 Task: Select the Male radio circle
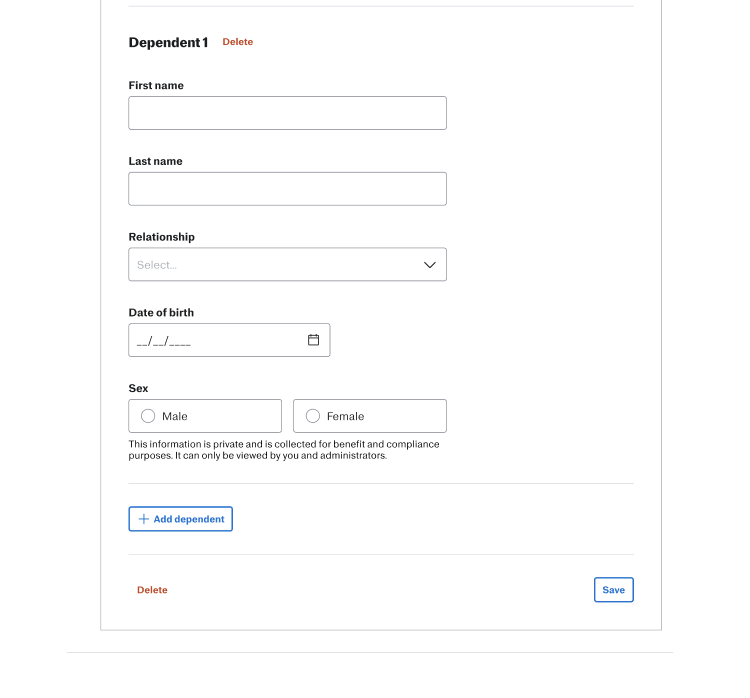tap(148, 416)
